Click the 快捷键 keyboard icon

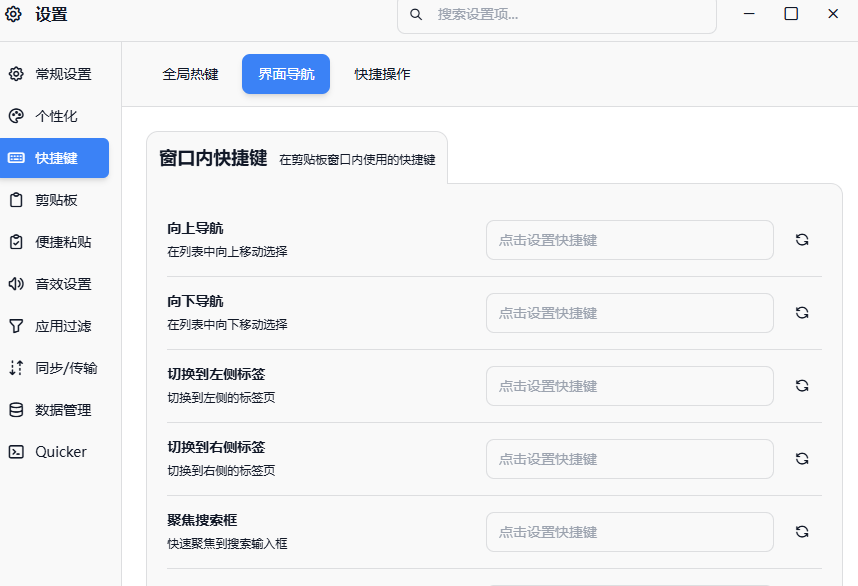pyautogui.click(x=16, y=158)
